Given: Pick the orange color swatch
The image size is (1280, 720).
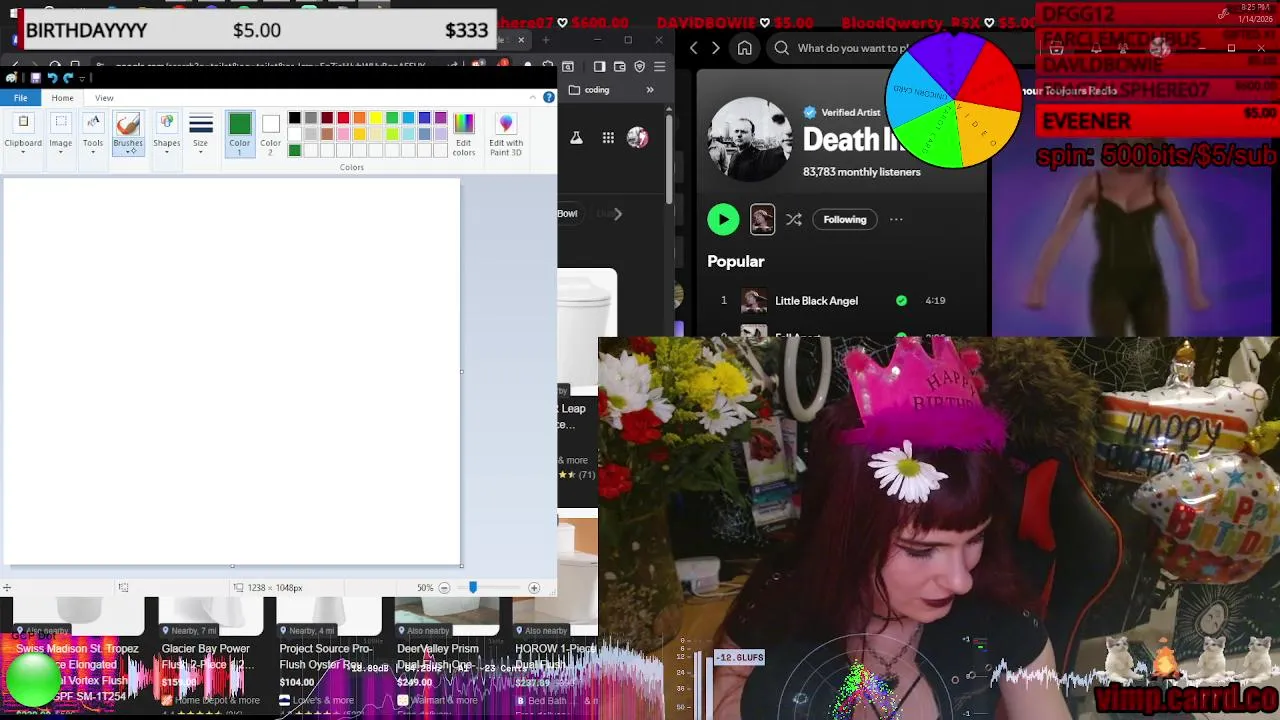Looking at the screenshot, I should [360, 118].
